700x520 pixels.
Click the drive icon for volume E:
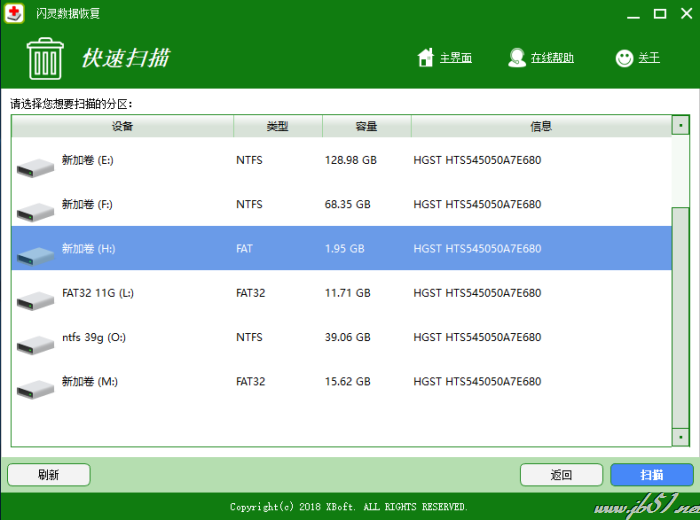35,167
